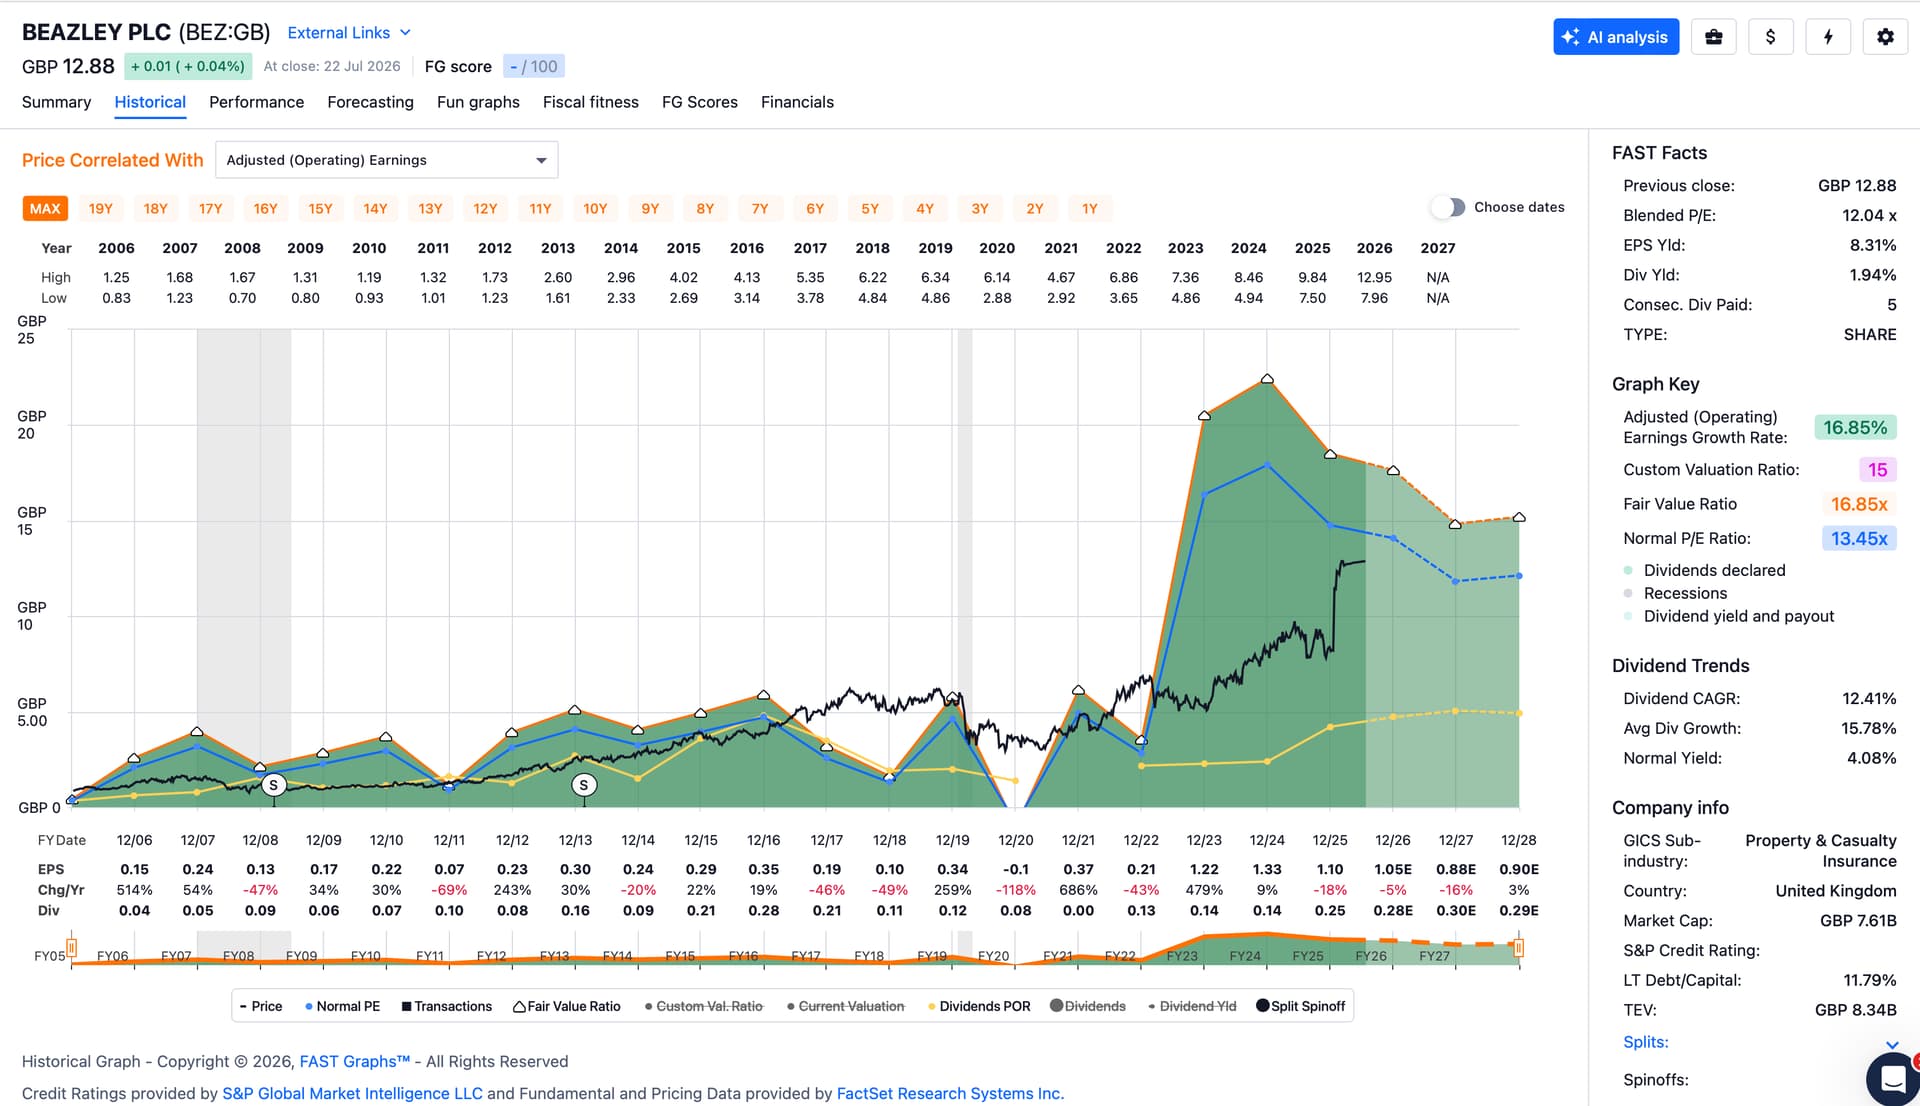This screenshot has height=1106, width=1920.
Task: Open the chat support bubble
Action: [1892, 1079]
